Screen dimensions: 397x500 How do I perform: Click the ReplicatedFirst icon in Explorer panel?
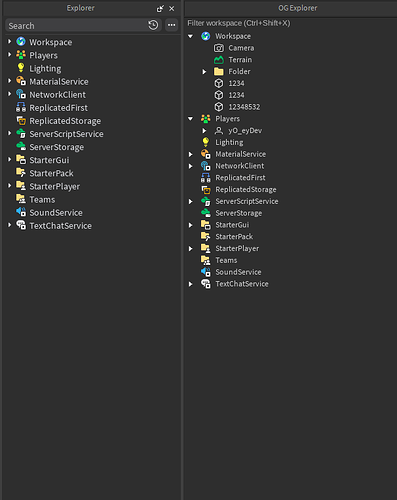click(21, 107)
